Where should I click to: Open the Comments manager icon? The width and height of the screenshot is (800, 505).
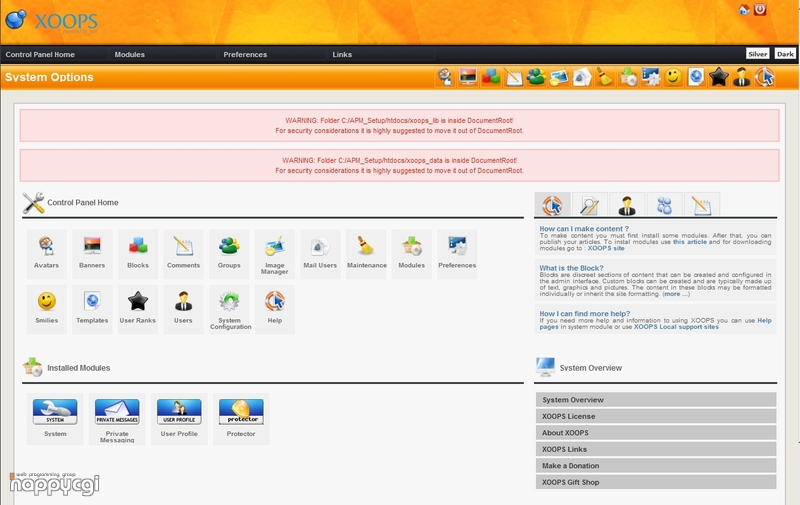pos(183,254)
